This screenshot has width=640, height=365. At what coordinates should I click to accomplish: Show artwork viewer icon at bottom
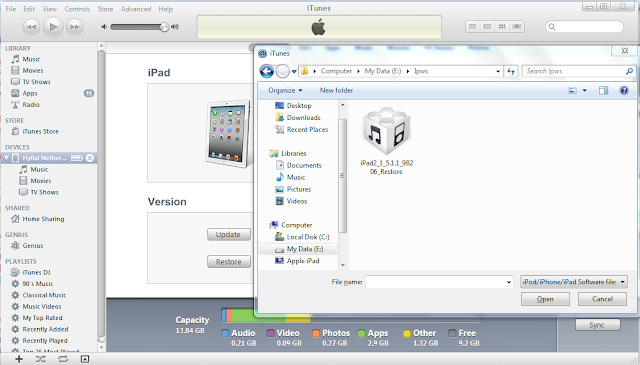tap(84, 359)
